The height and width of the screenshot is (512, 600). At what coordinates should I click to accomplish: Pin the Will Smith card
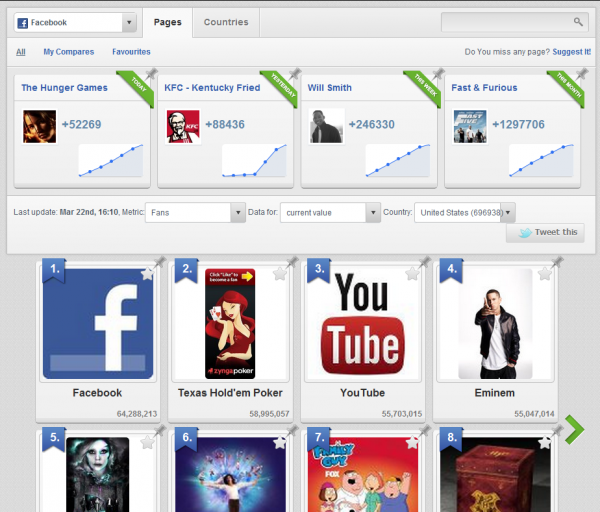pyautogui.click(x=438, y=73)
